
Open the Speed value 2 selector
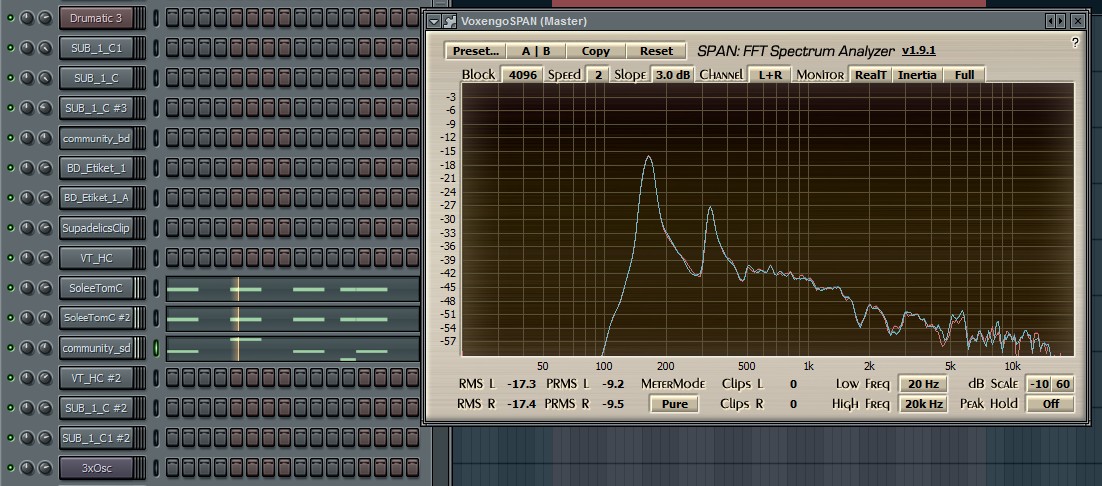coord(597,74)
